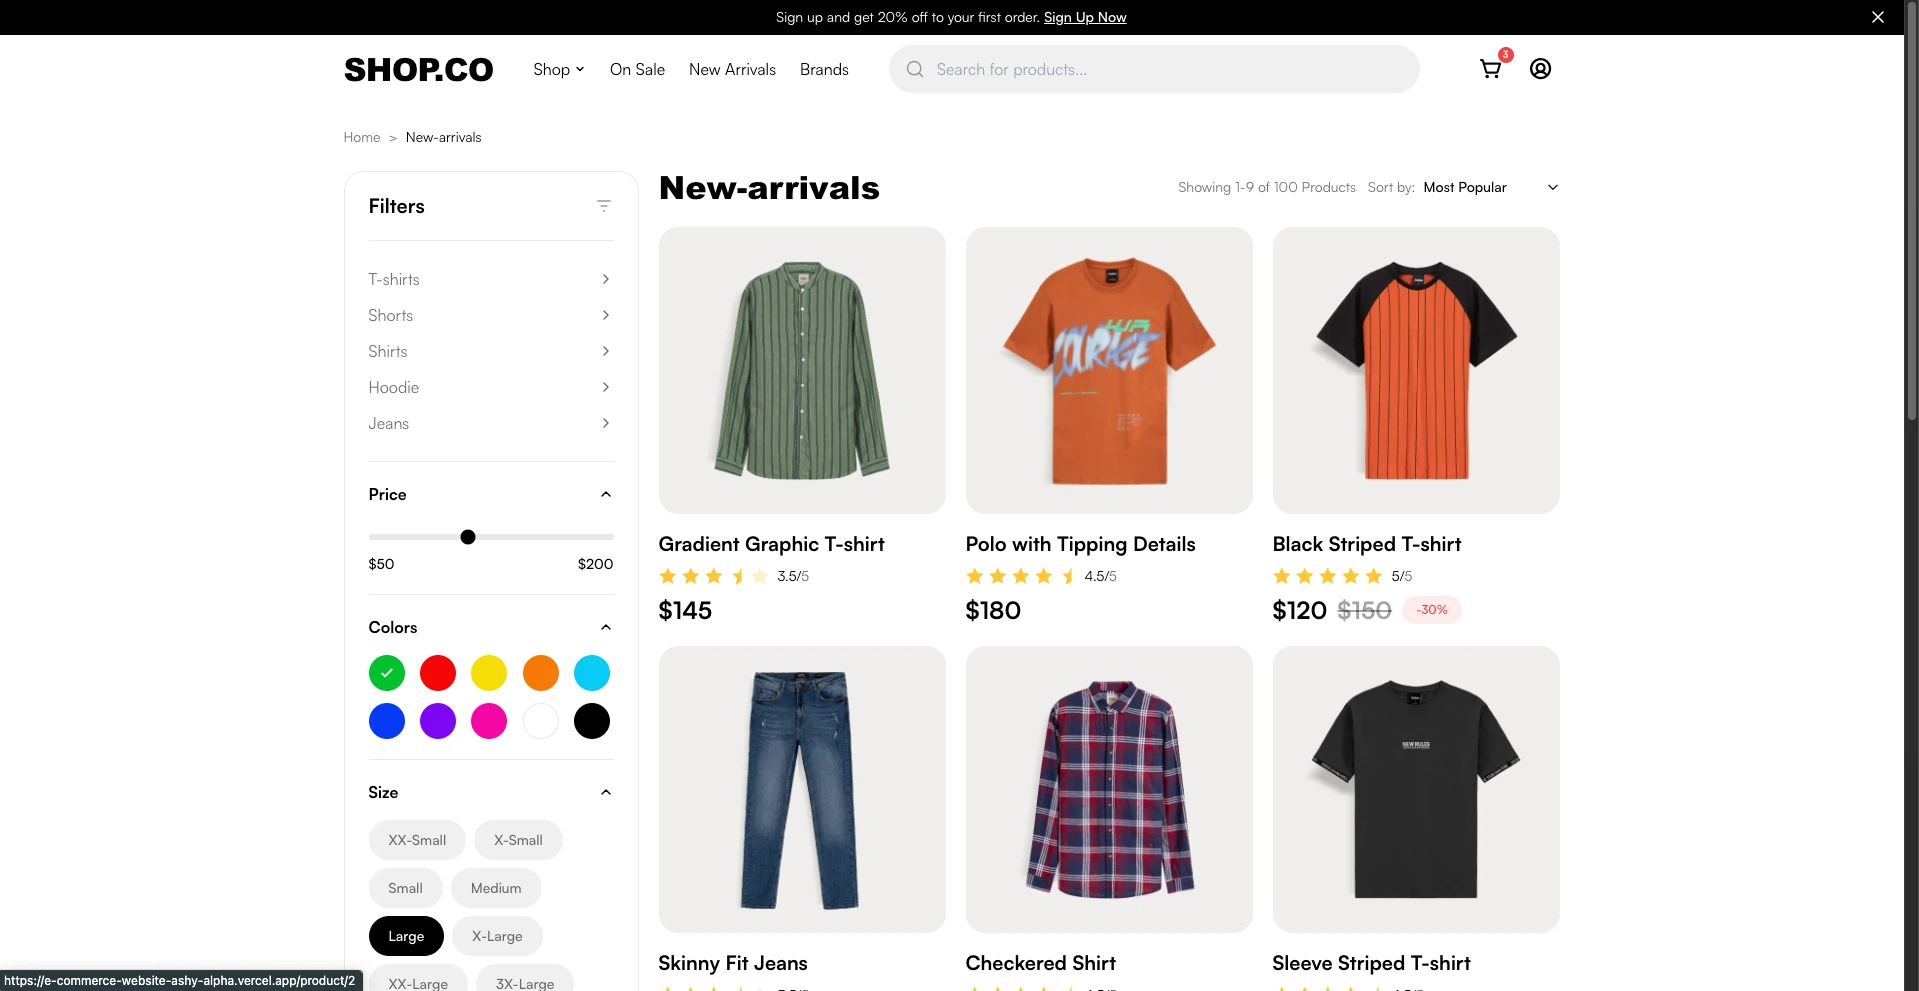The height and width of the screenshot is (991, 1919).
Task: Select the Medium size option
Action: tap(496, 888)
